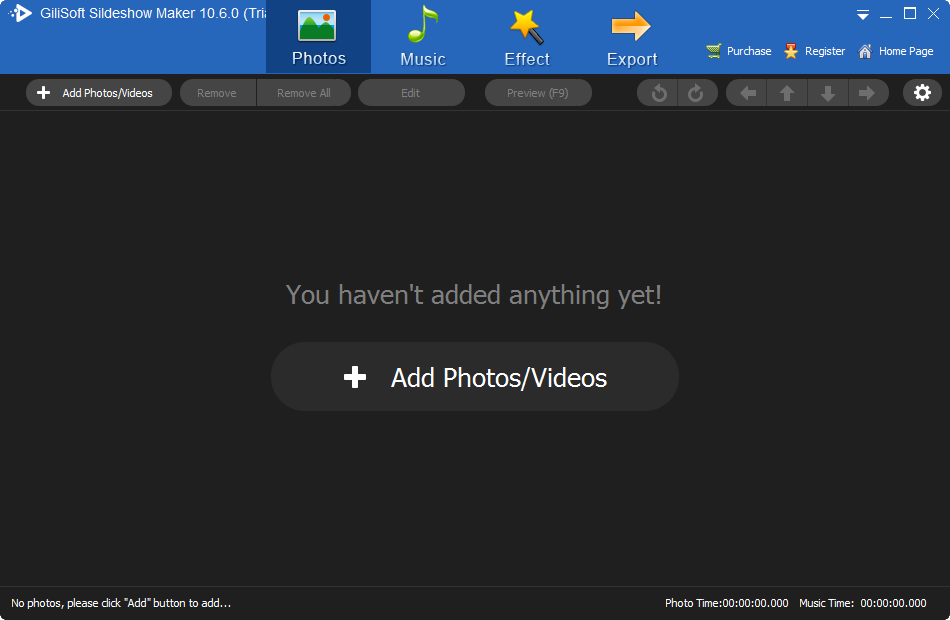950x620 pixels.
Task: Open the settings gear
Action: pyautogui.click(x=922, y=92)
